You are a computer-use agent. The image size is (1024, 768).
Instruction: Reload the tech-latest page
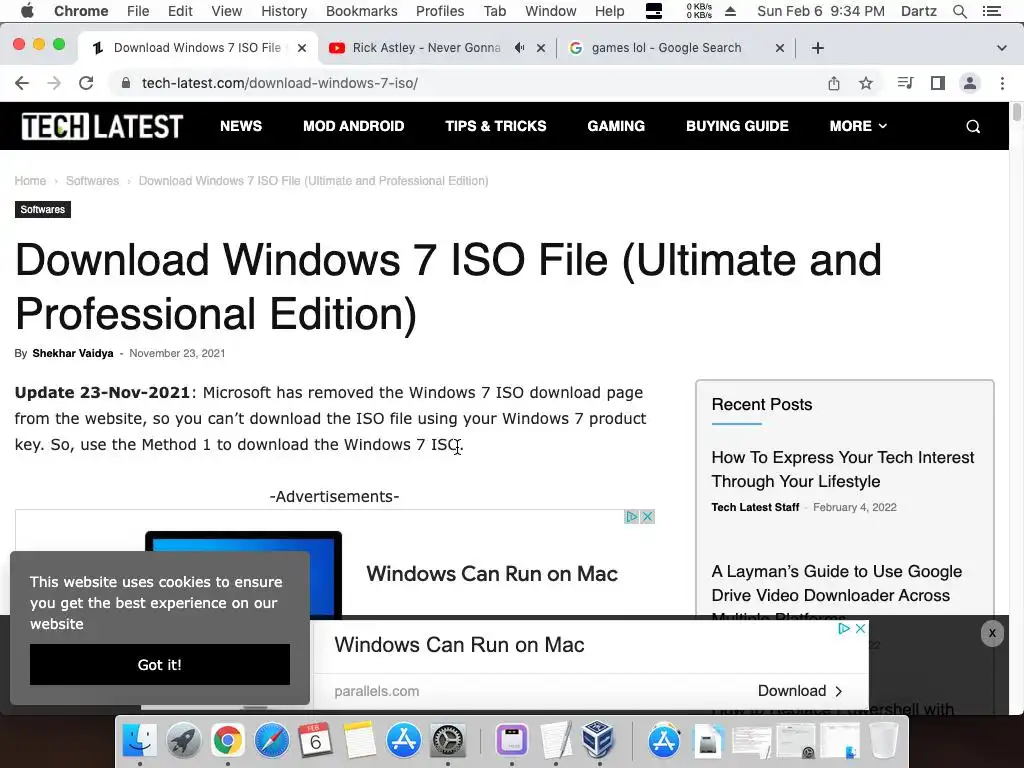pos(86,83)
